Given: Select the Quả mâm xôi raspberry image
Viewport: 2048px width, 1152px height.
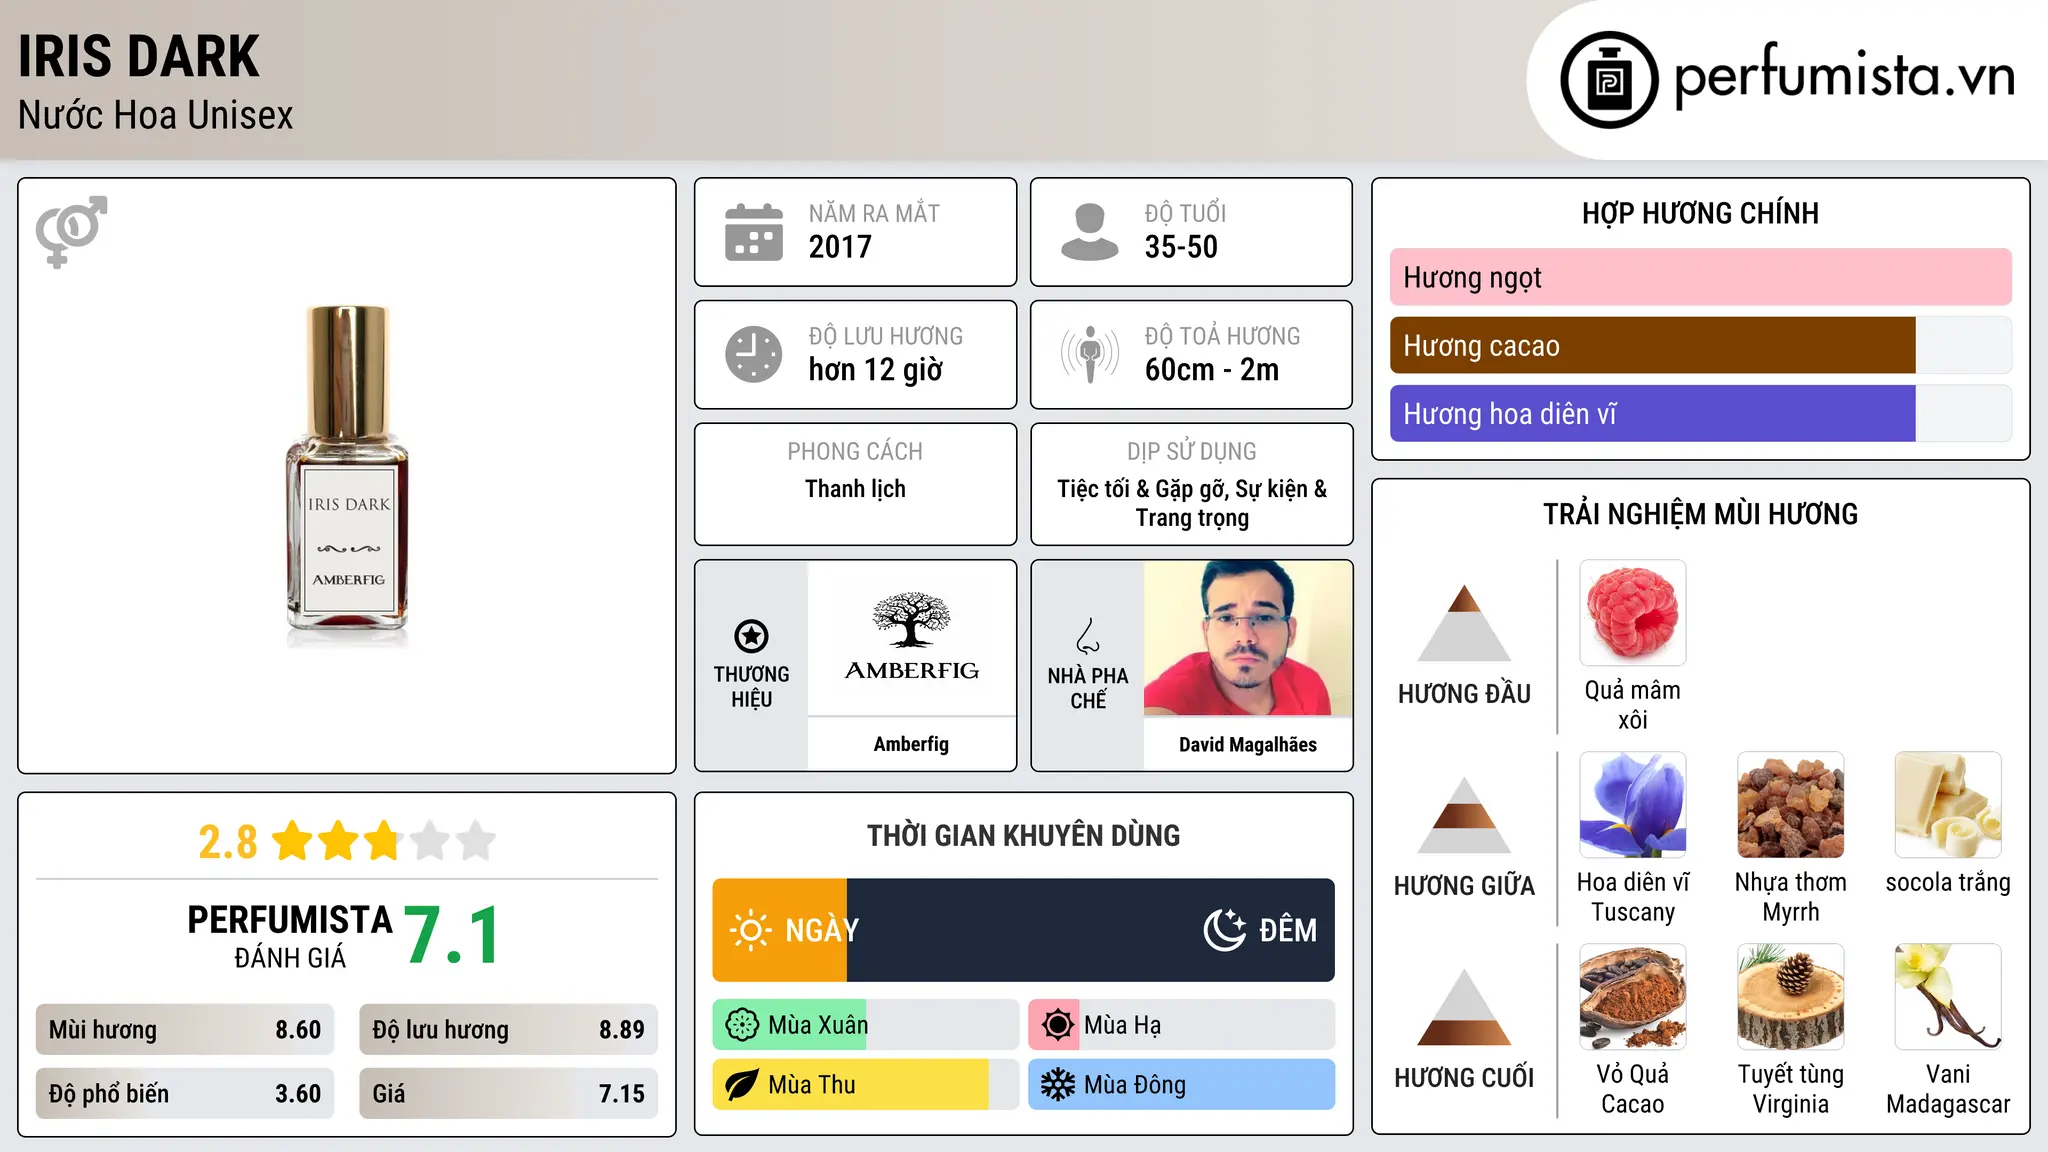Looking at the screenshot, I should [1633, 613].
